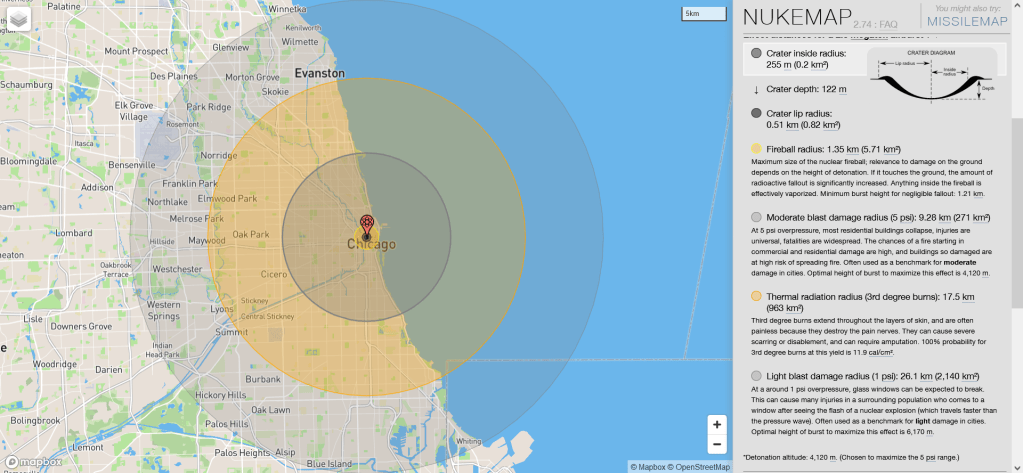
Task: Zoom in with the plus button
Action: pos(716,424)
